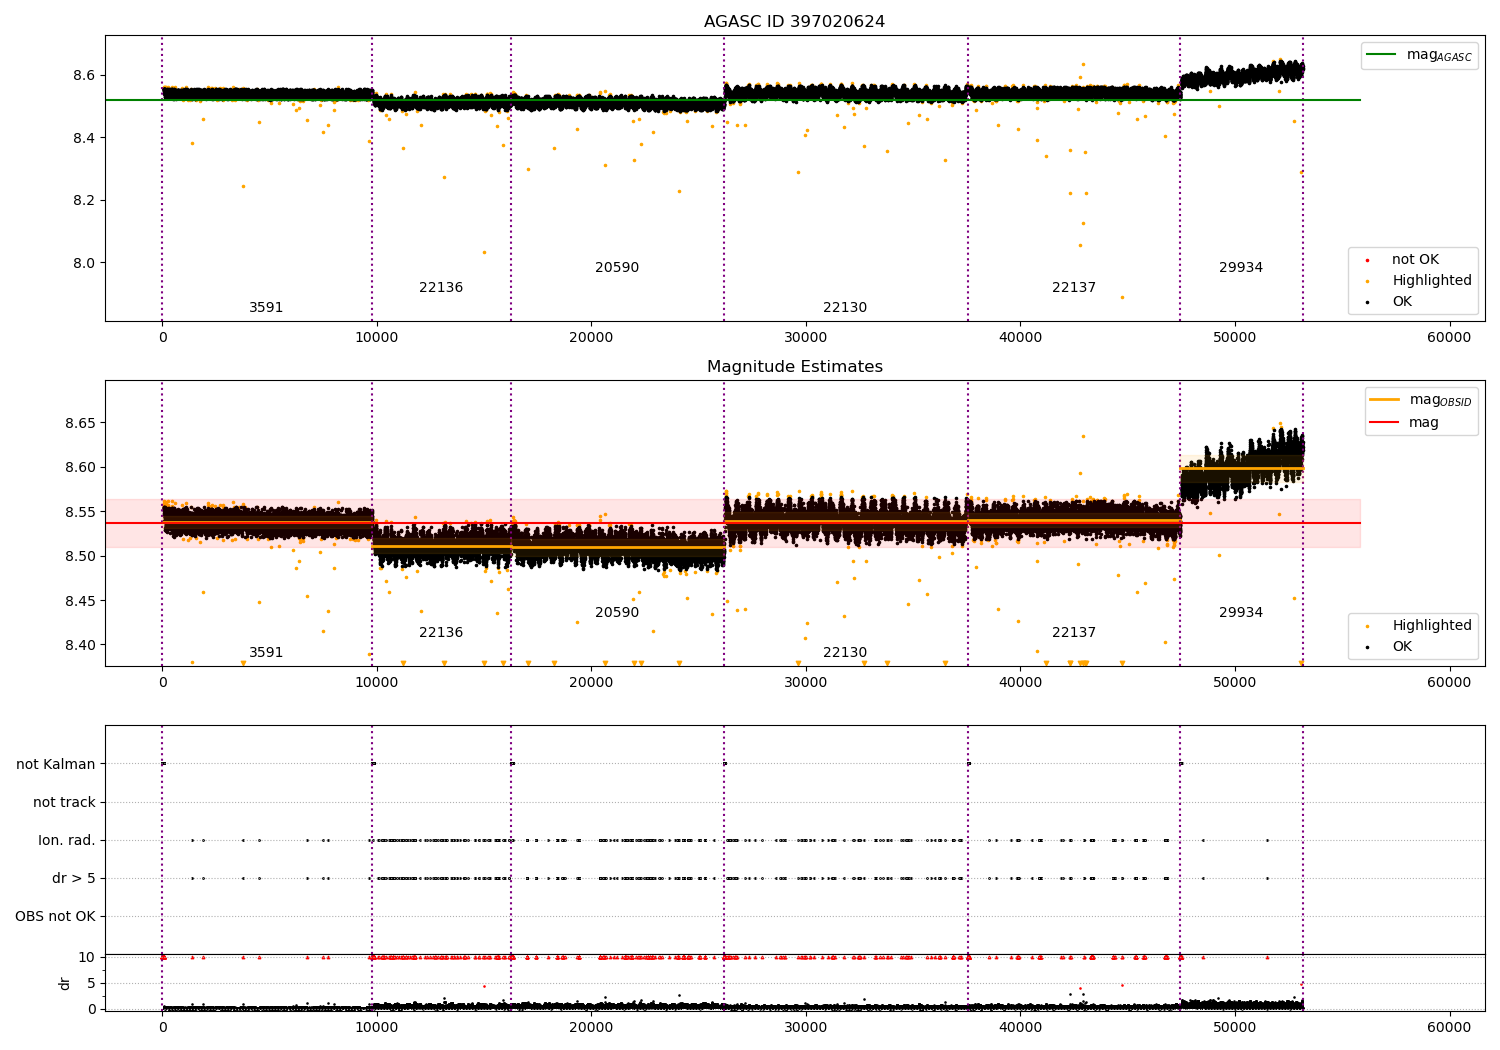Viewport: 1500px width, 1050px height.
Task: Click the 'not track' flag row label
Action: [x=64, y=803]
